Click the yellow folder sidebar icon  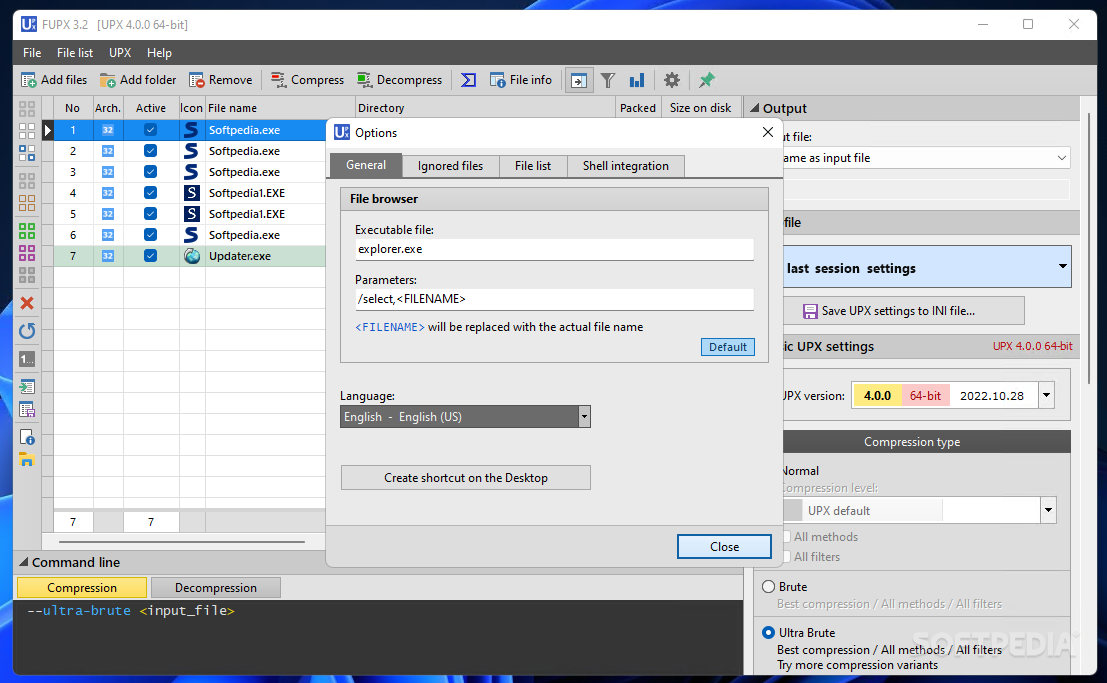coord(27,460)
